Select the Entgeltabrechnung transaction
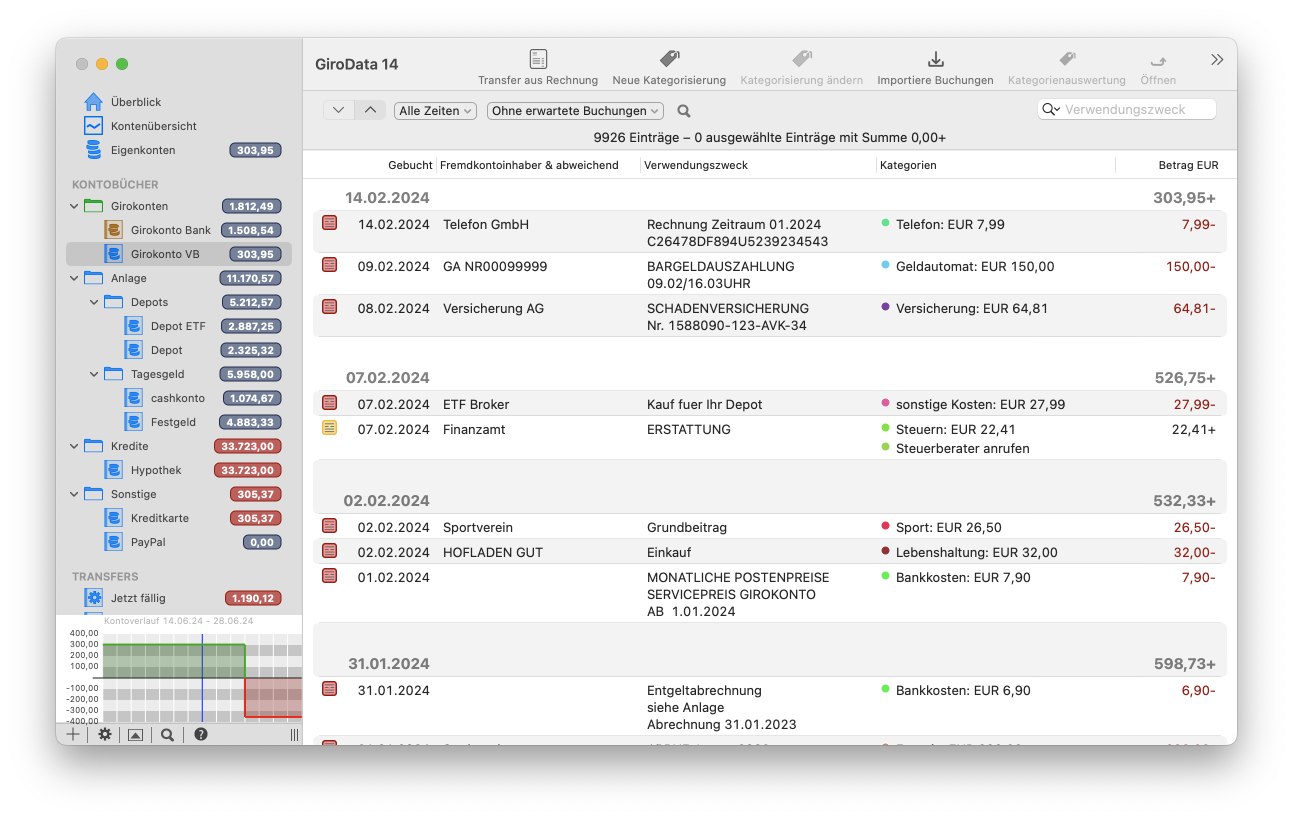 [770, 707]
